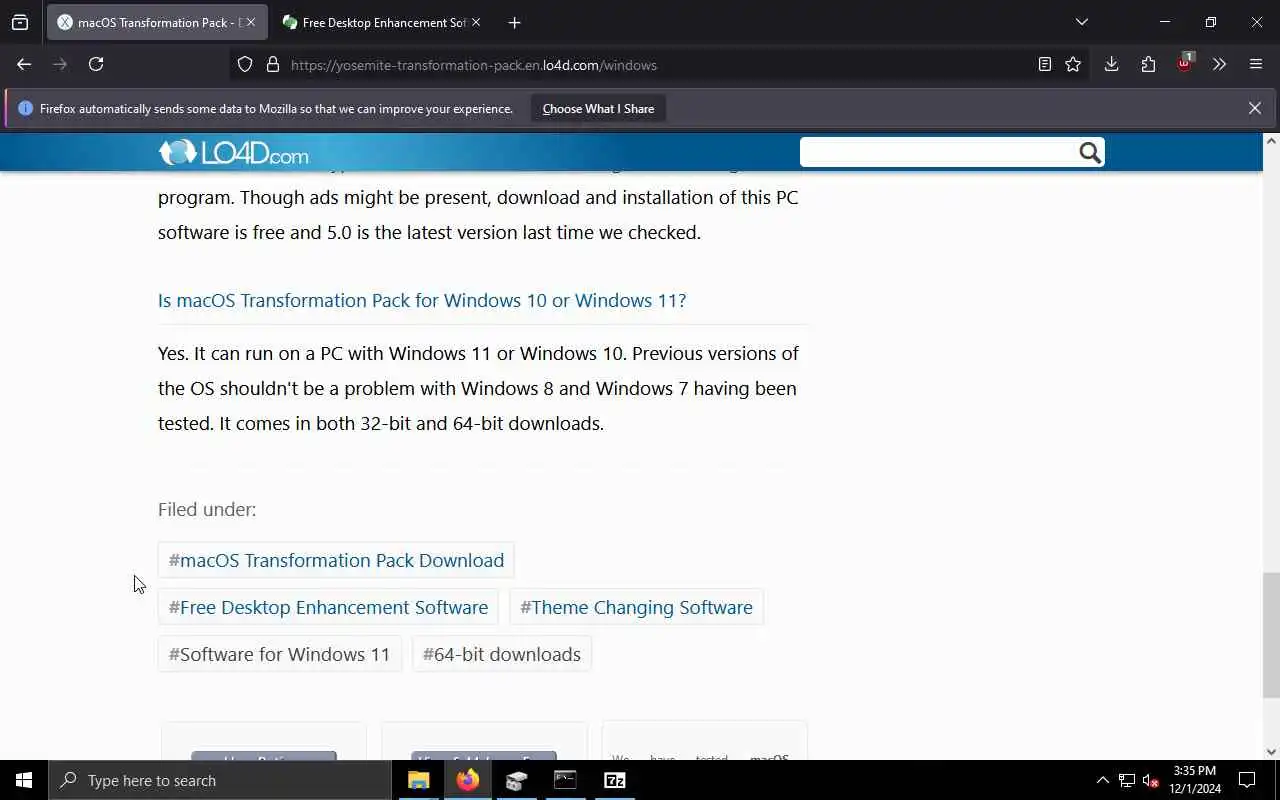Close the macOS Transformation Pack tab
The width and height of the screenshot is (1280, 800).
[250, 22]
